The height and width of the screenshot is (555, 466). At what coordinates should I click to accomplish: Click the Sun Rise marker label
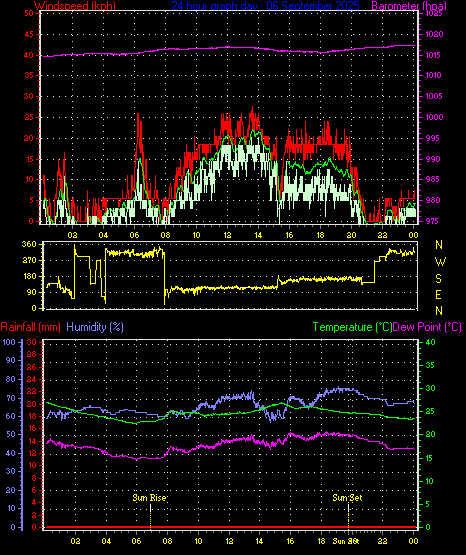149,498
